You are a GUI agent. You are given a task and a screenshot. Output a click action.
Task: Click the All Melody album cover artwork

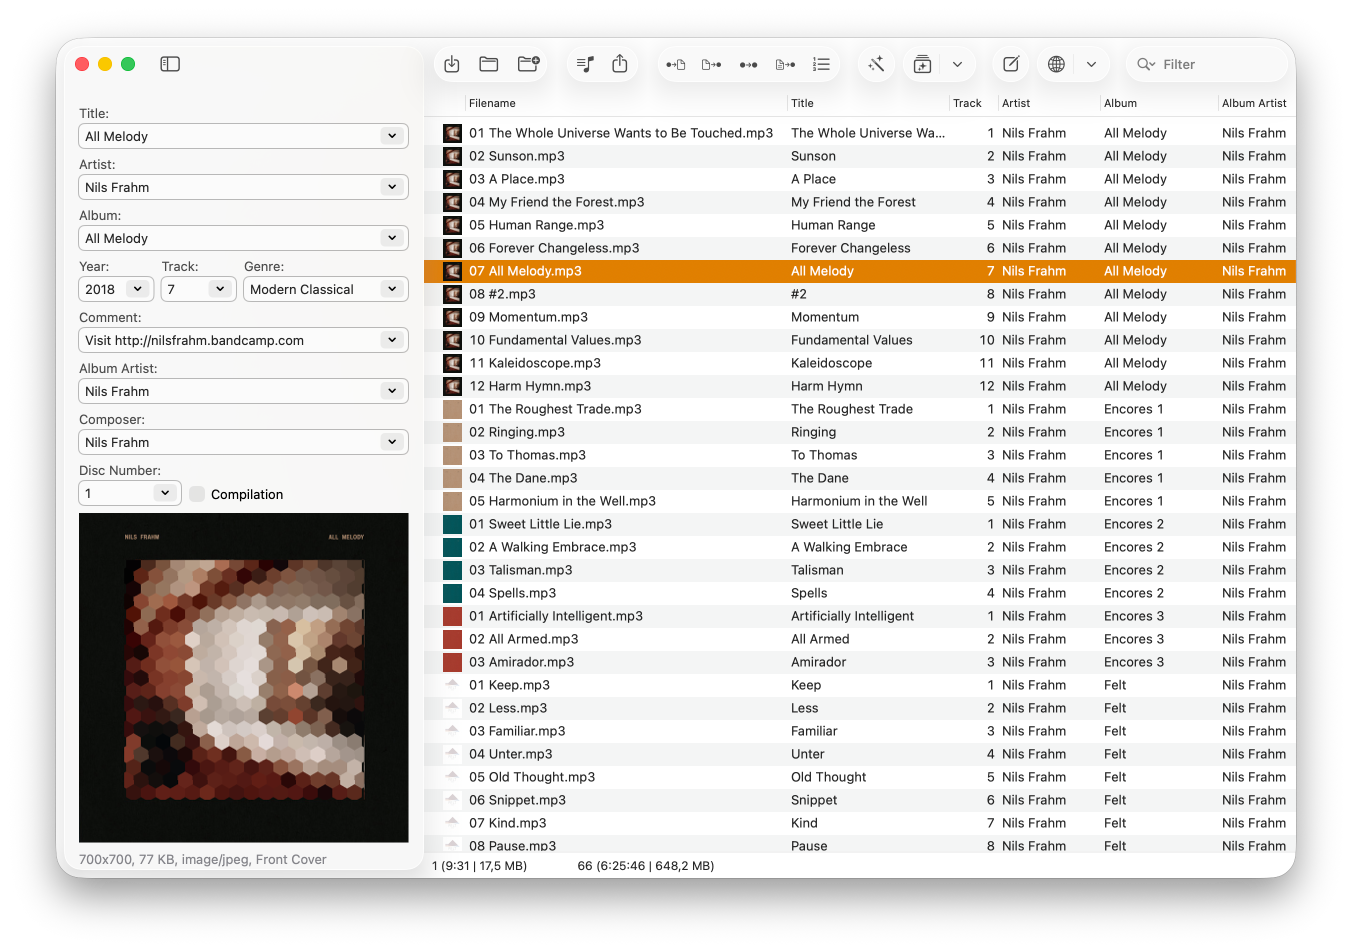(x=244, y=677)
